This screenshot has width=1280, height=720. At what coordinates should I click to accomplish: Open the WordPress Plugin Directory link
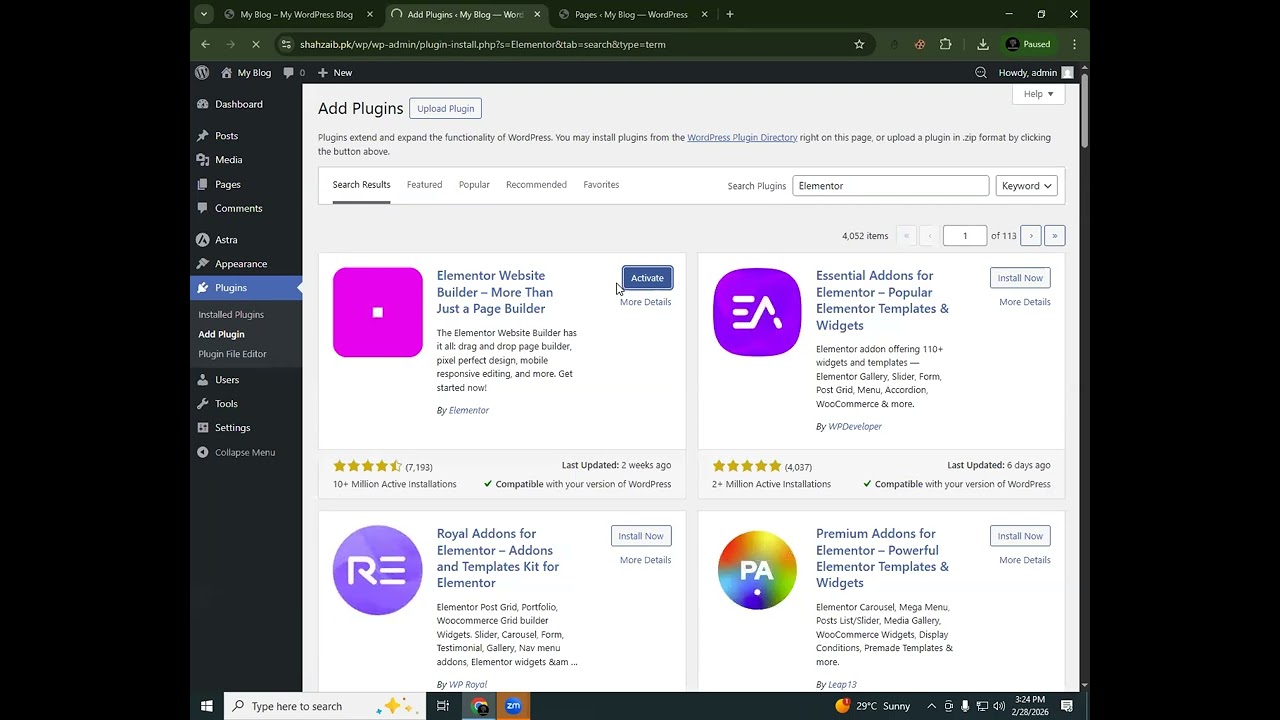(x=742, y=138)
